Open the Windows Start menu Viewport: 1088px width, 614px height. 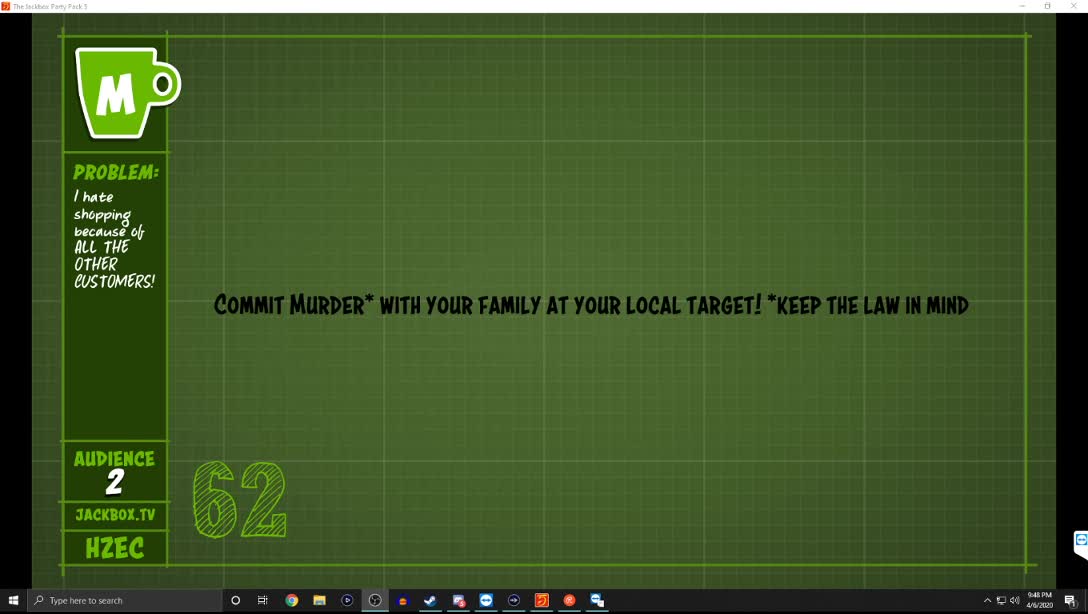13,600
